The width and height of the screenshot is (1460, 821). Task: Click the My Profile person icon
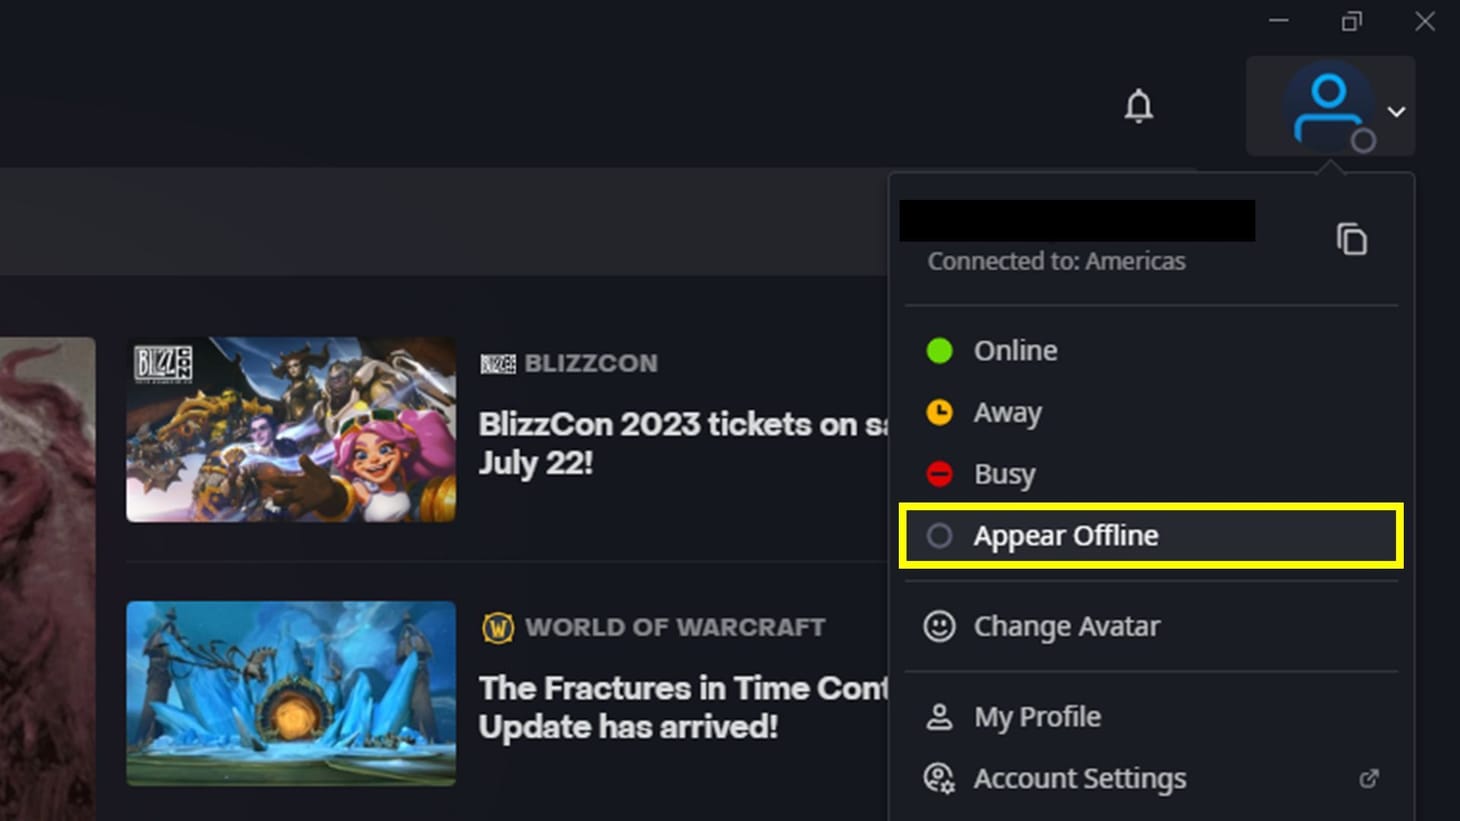pos(940,716)
